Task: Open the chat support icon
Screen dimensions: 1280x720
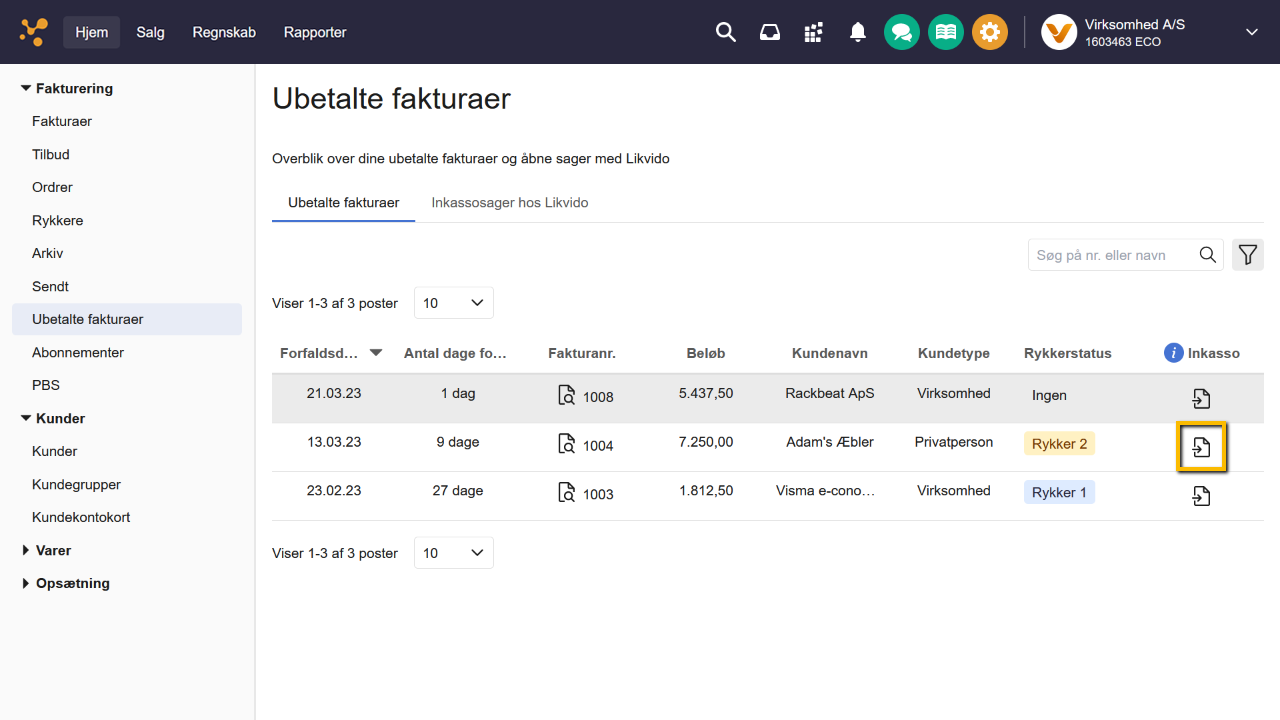Action: (x=902, y=31)
